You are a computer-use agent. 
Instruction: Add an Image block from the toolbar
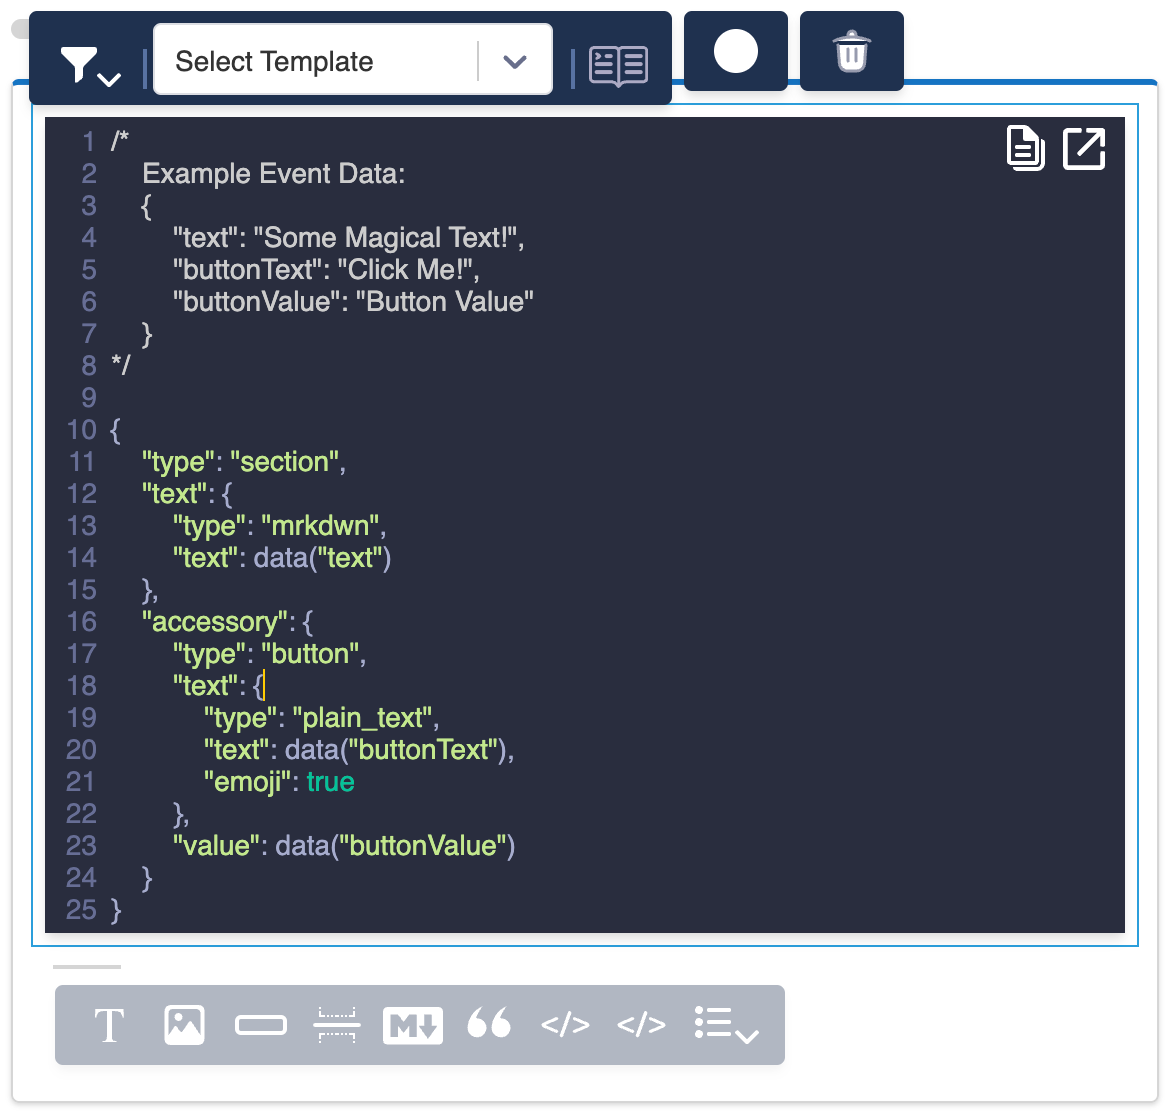(x=184, y=1024)
